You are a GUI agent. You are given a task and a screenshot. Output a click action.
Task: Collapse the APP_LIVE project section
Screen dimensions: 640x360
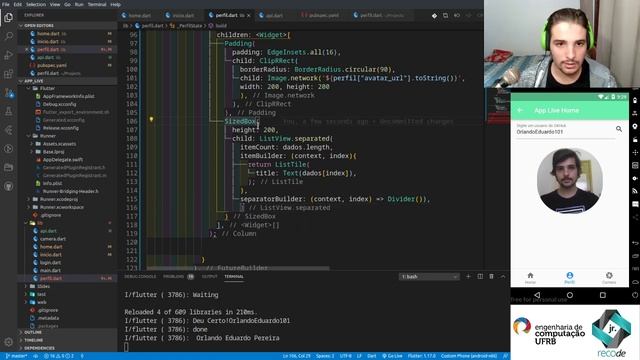click(68, 81)
